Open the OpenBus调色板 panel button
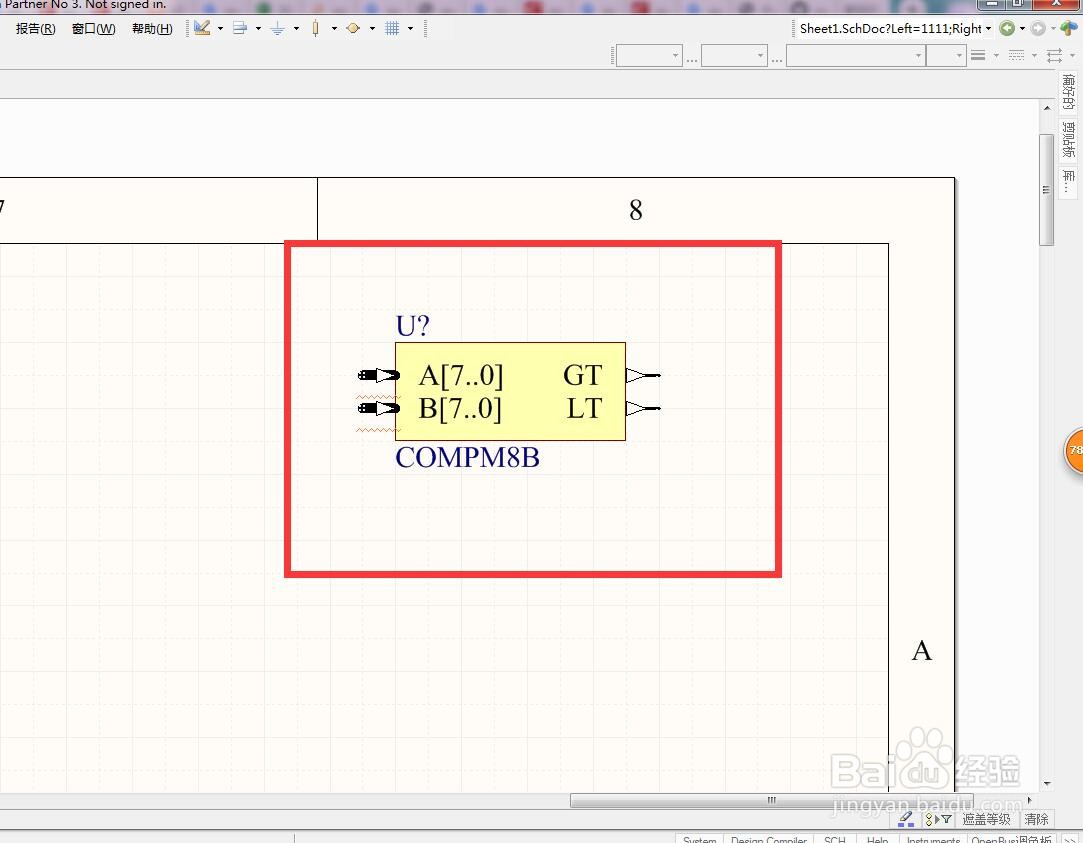1083x843 pixels. coord(1011,839)
